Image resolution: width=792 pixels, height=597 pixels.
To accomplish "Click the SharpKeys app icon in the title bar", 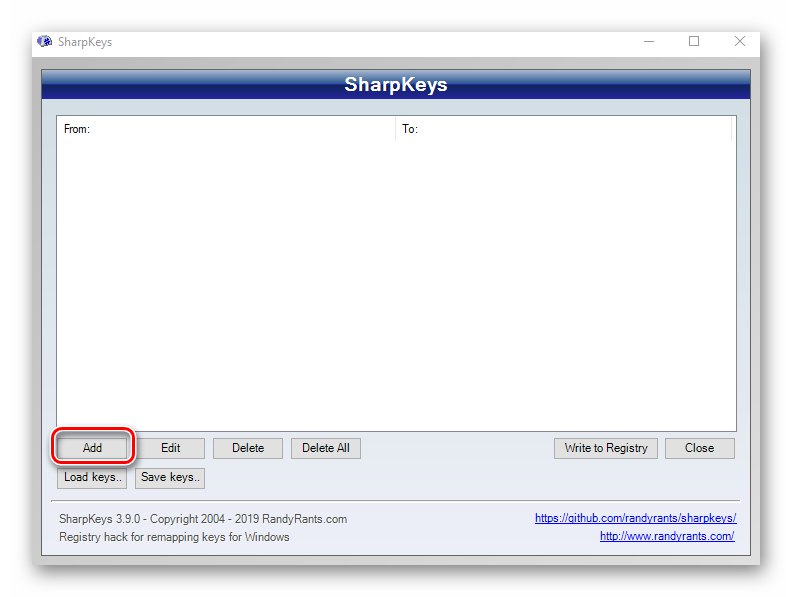I will (44, 41).
